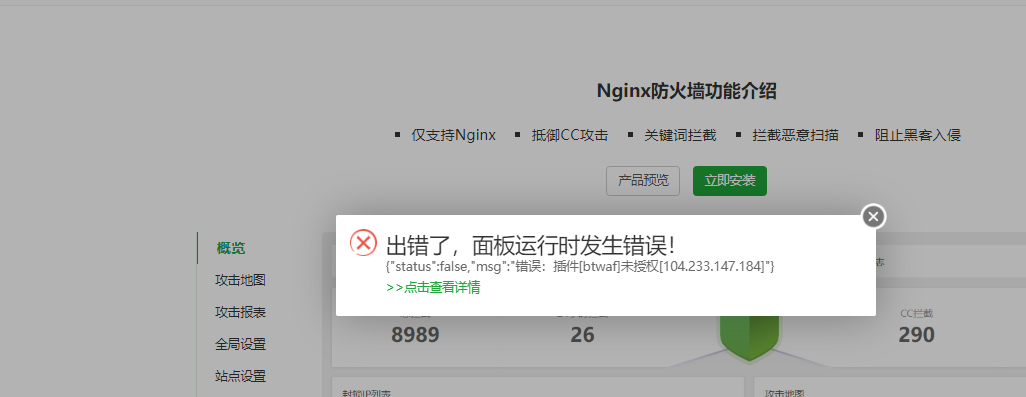The height and width of the screenshot is (397, 1026).
Task: Click the 关键词拦截 feature text
Action: coord(681,135)
